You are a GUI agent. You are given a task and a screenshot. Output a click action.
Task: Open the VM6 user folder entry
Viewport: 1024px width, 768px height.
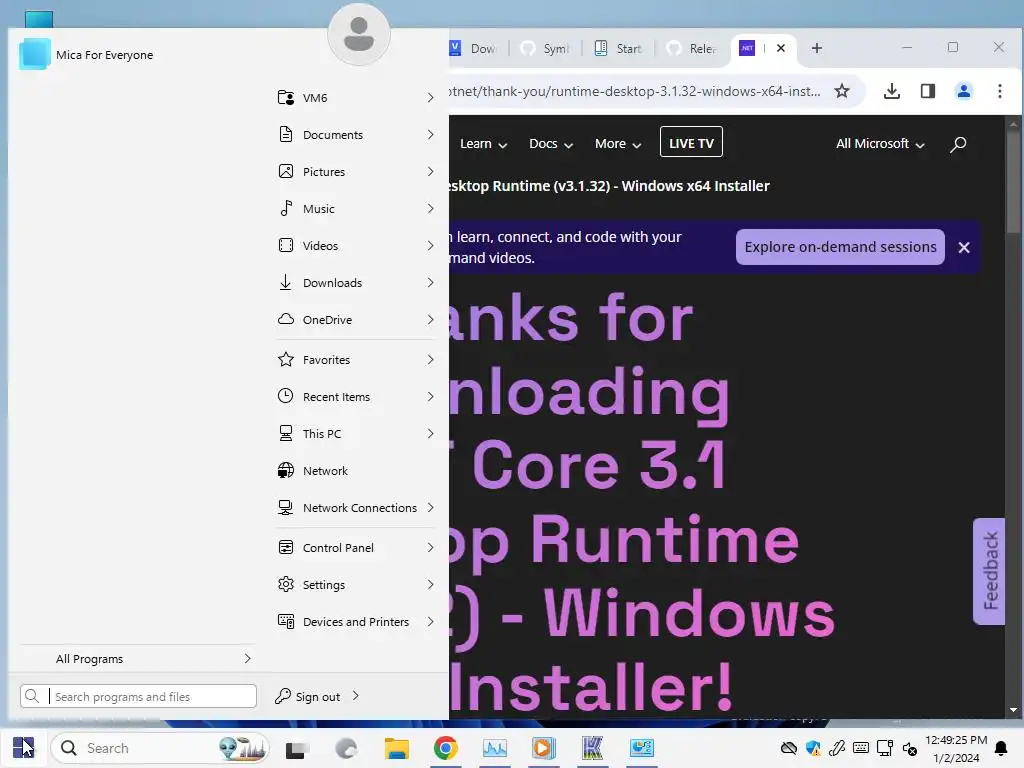356,98
